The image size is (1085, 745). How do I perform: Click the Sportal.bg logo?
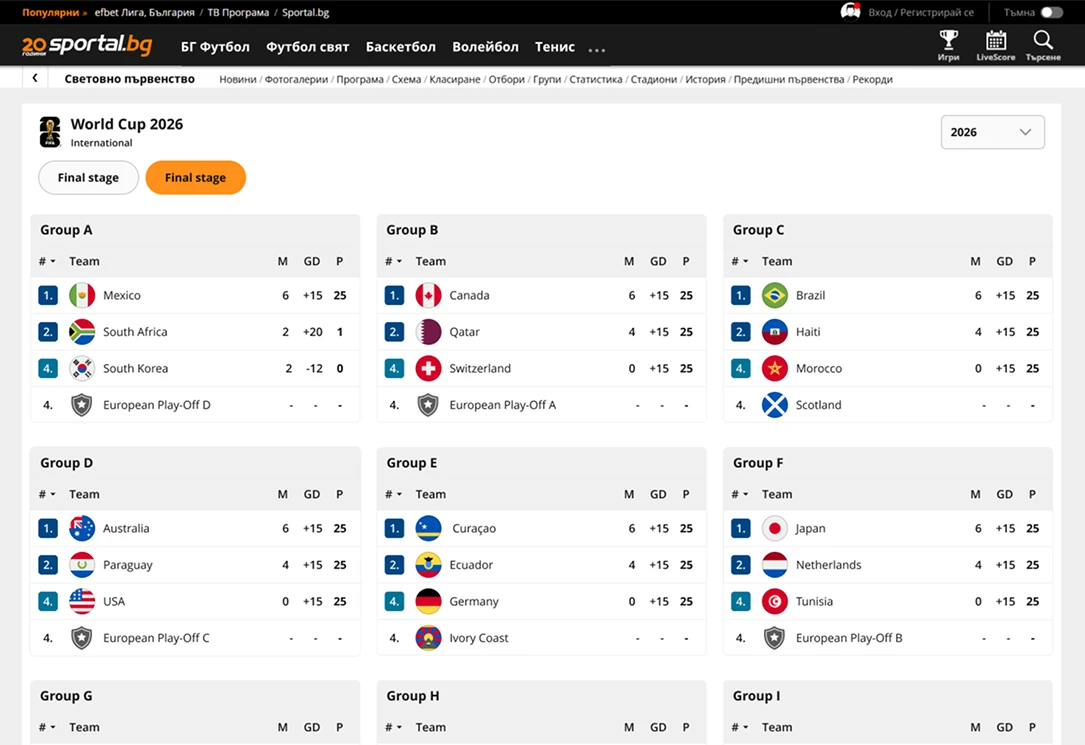point(87,46)
